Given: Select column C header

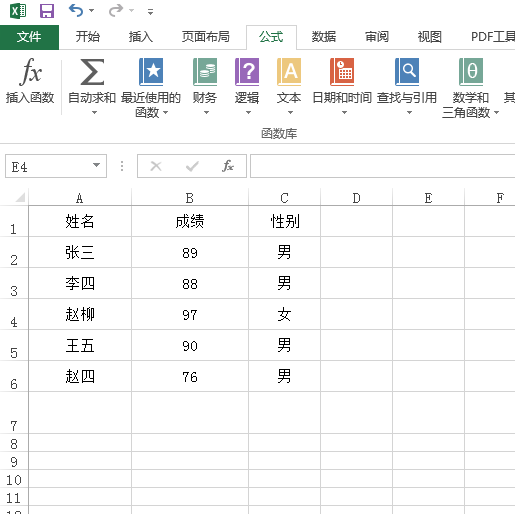Looking at the screenshot, I should coord(284,198).
